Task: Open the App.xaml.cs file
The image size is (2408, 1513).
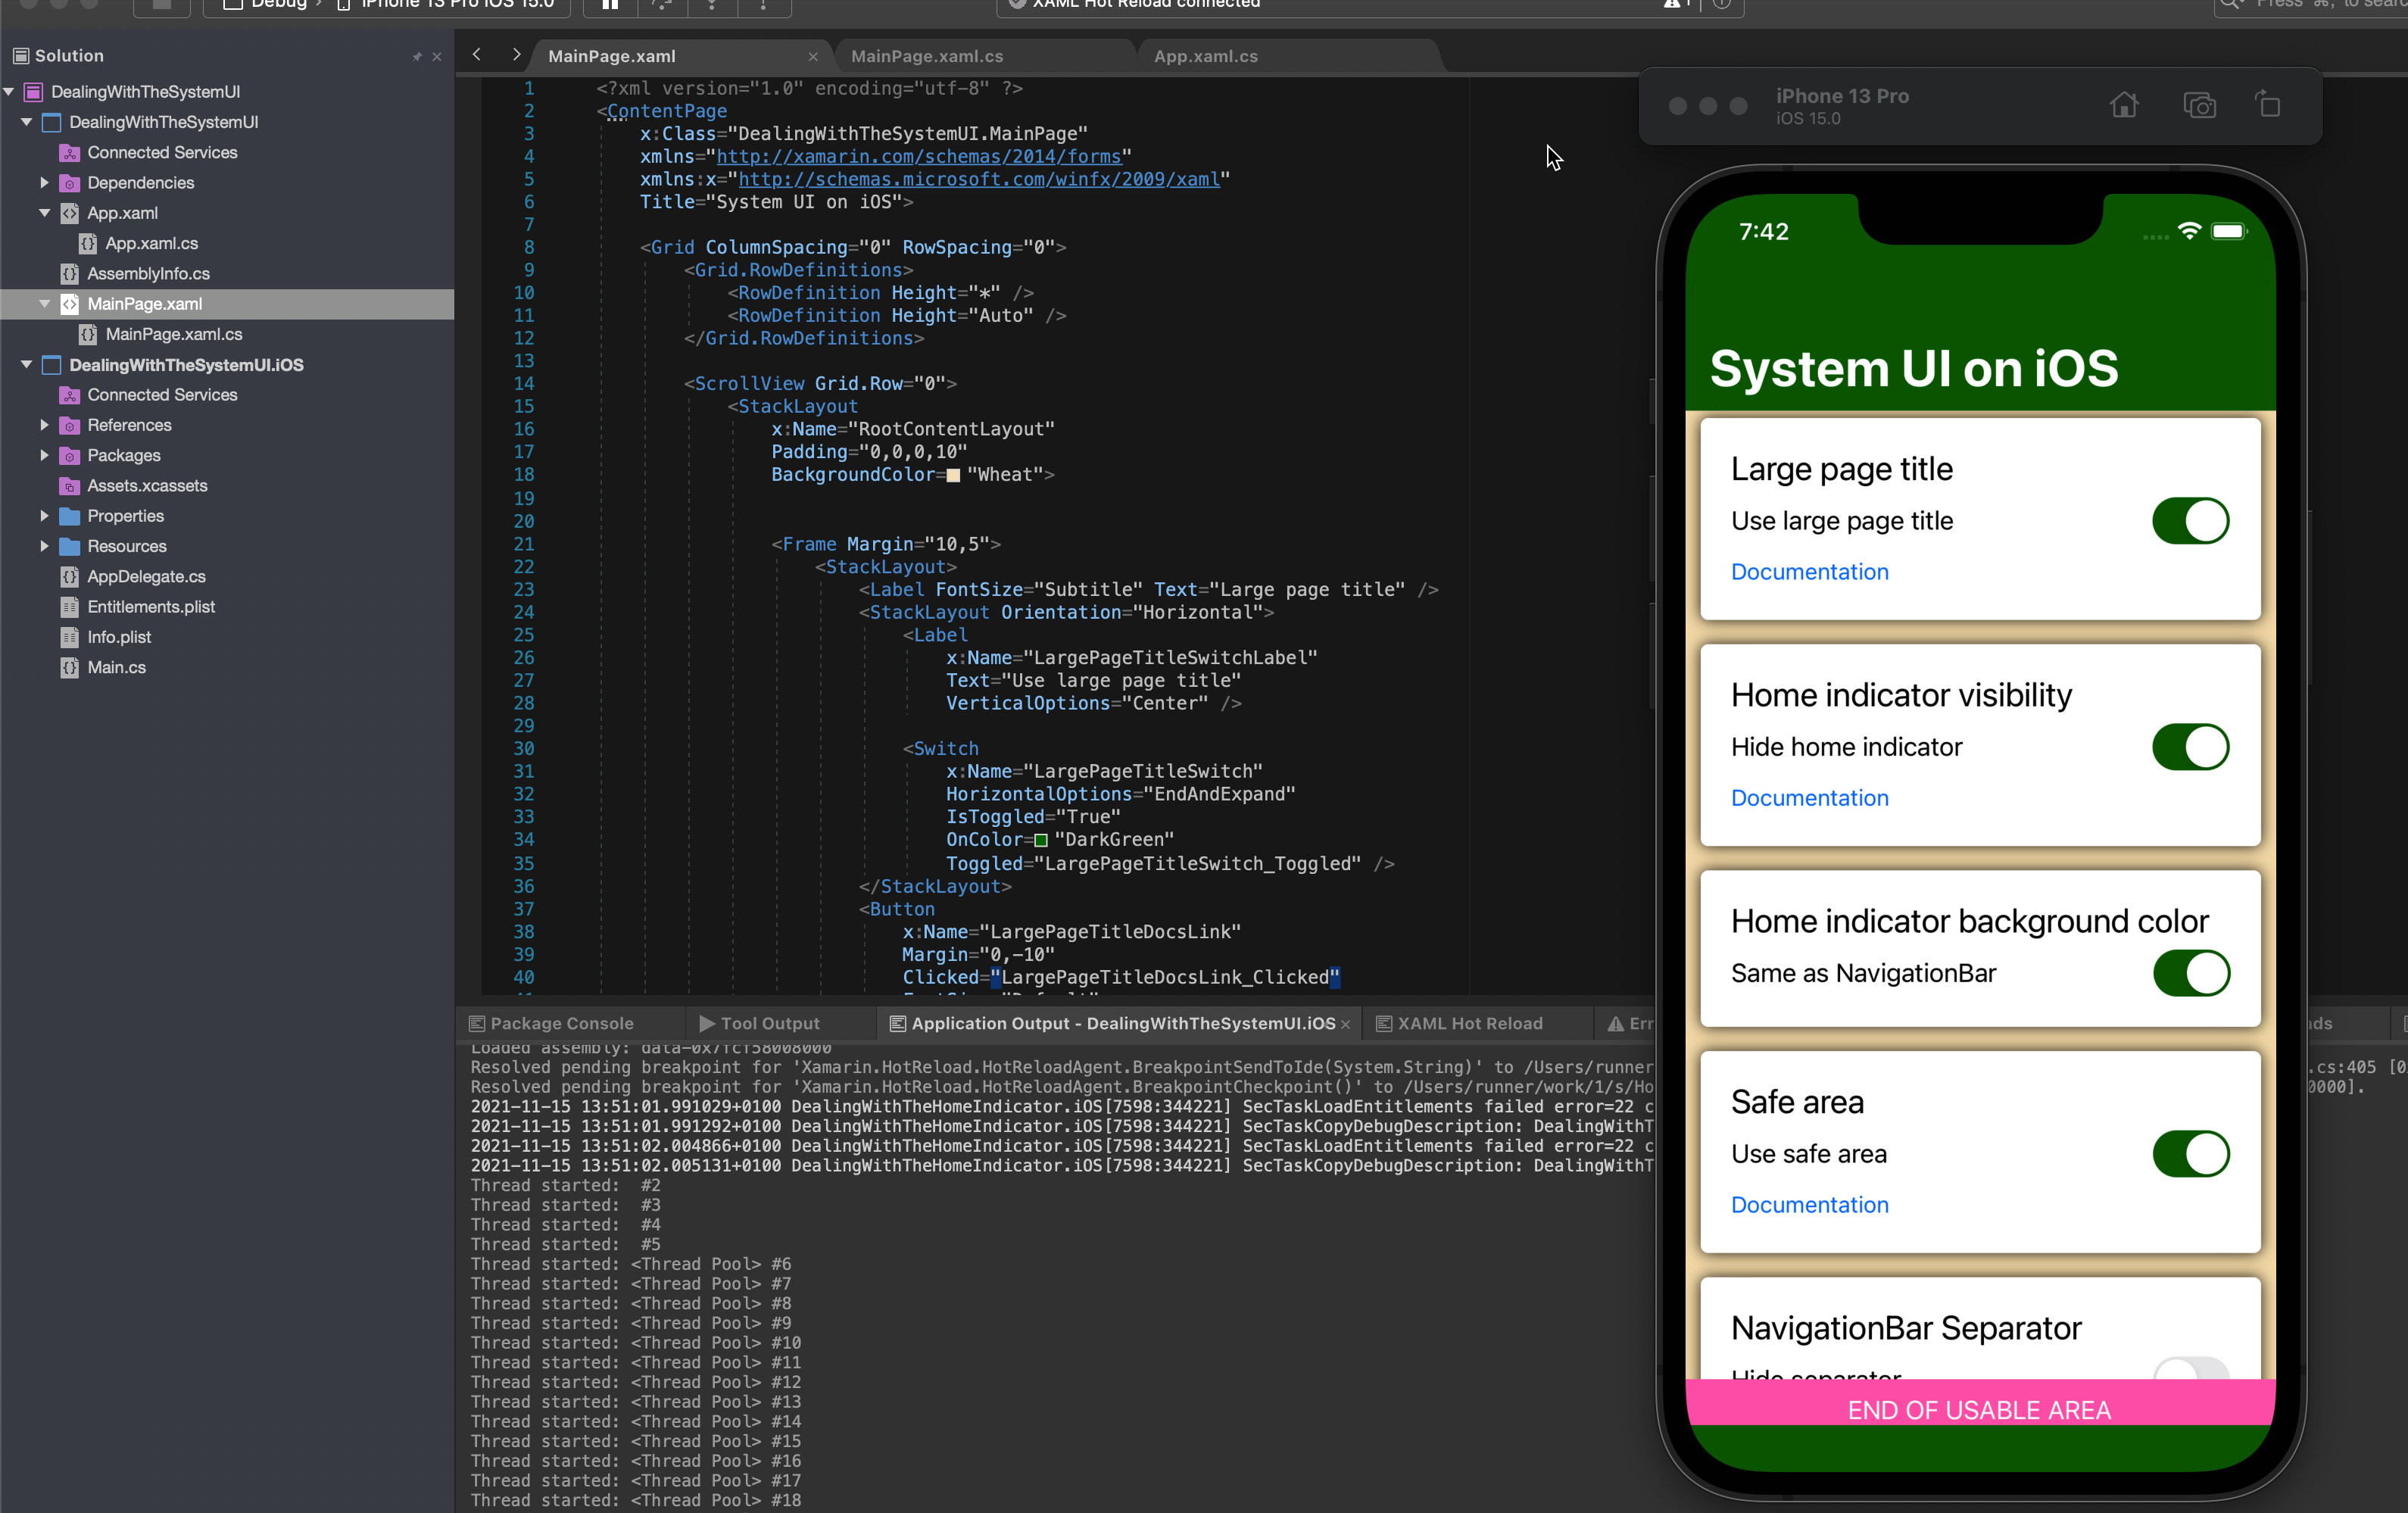Action: (x=148, y=242)
